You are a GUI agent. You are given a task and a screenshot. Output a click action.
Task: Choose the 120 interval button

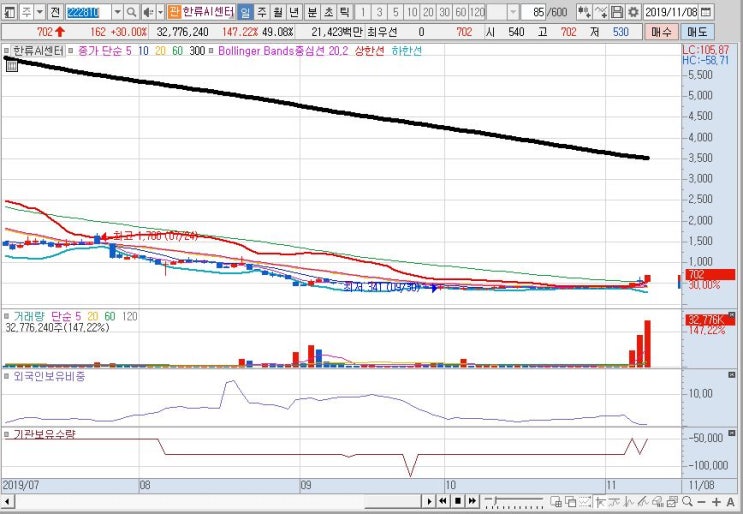tap(477, 12)
